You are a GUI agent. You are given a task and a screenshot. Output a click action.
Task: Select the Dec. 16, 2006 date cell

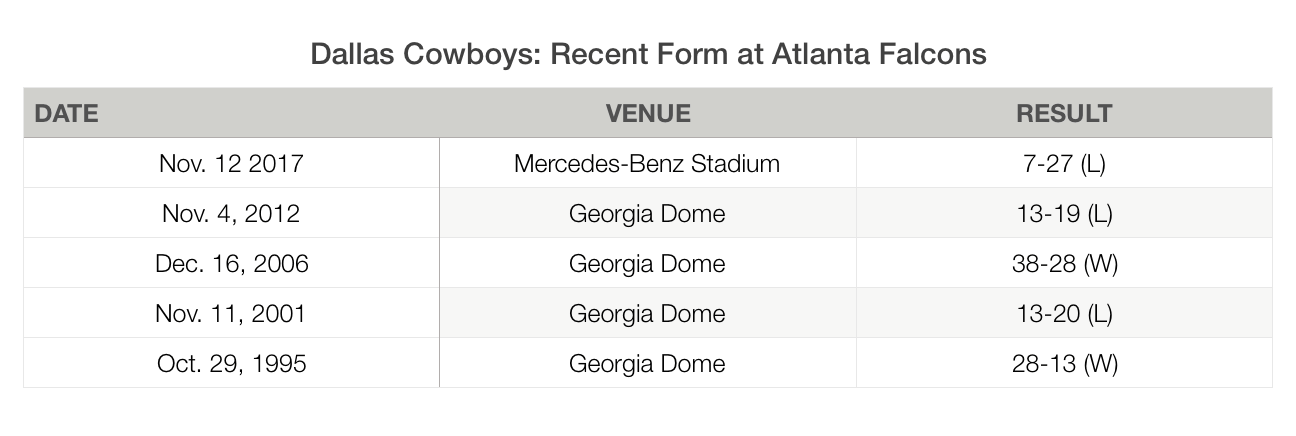click(x=231, y=263)
